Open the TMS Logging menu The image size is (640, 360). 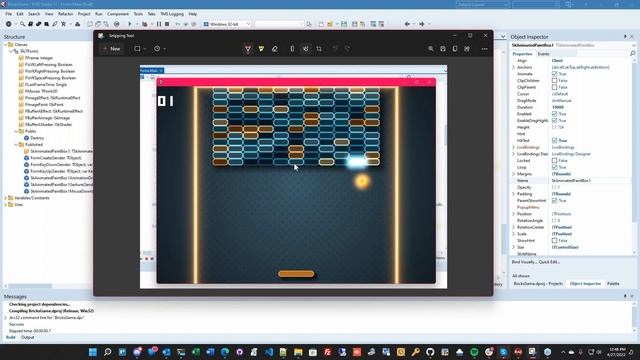(172, 14)
